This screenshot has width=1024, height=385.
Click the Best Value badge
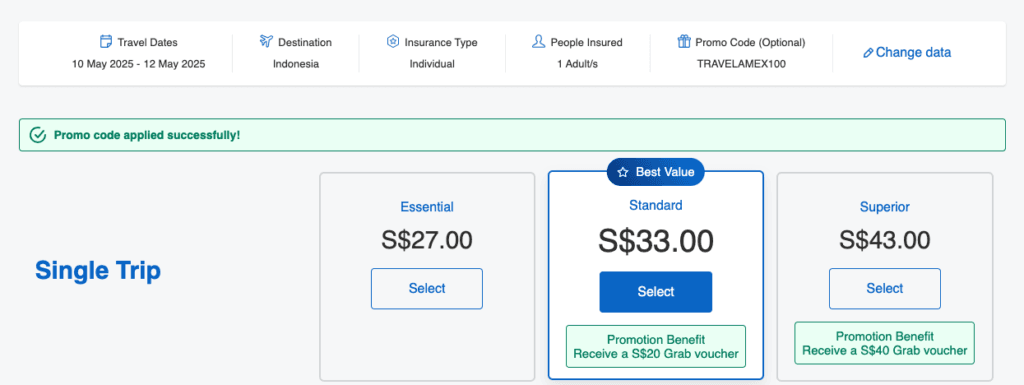[656, 172]
